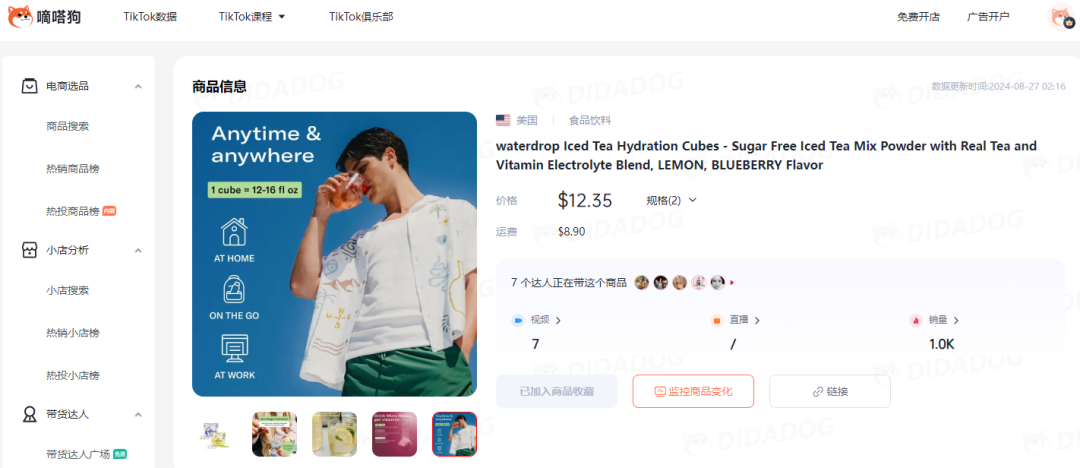Image resolution: width=1080 pixels, height=468 pixels.
Task: Click the 电商选品 shopping bag icon
Action: pos(30,86)
